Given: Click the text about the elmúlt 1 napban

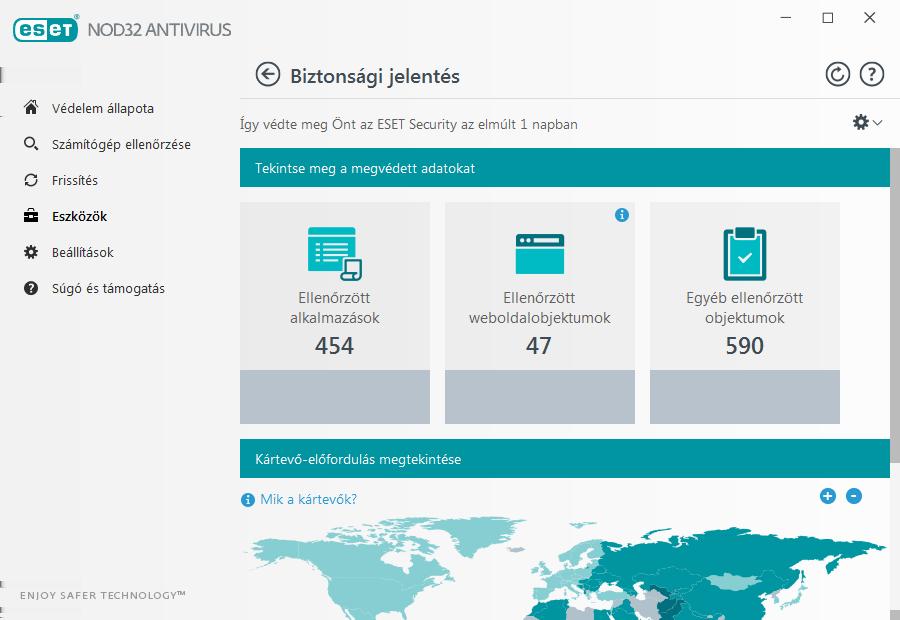Looking at the screenshot, I should coord(409,124).
